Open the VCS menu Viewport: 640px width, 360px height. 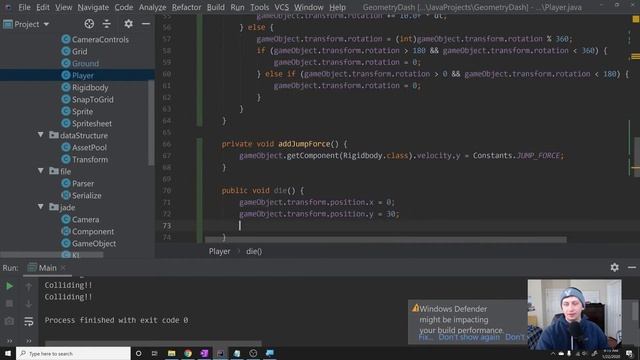pyautogui.click(x=281, y=7)
